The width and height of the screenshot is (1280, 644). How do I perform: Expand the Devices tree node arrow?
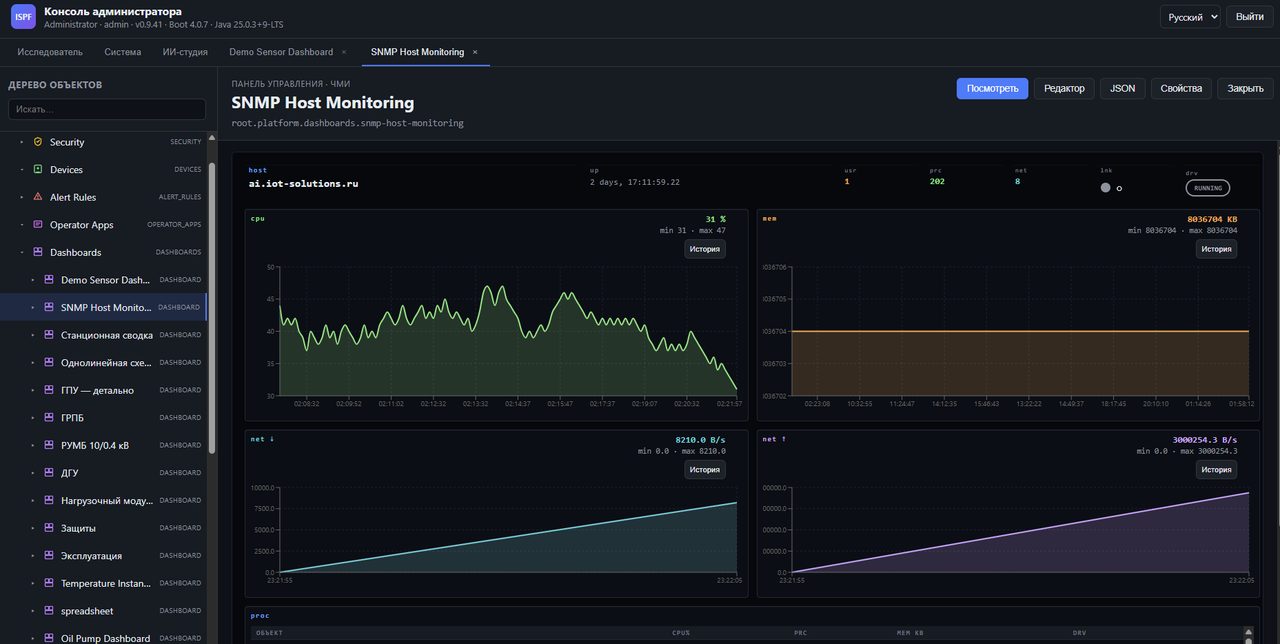(x=21, y=169)
